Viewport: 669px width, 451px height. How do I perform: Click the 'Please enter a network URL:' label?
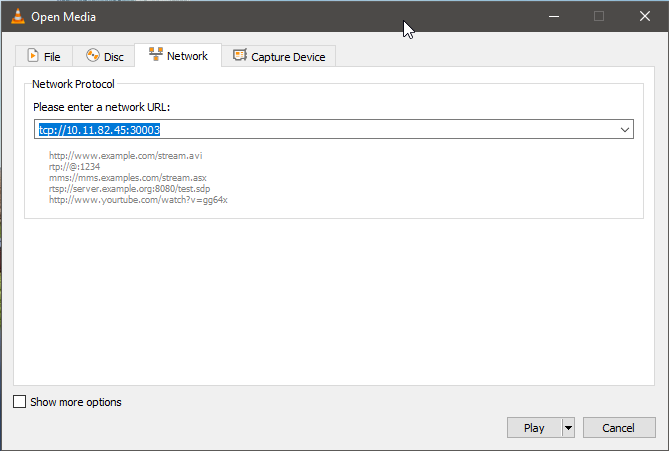pos(102,107)
